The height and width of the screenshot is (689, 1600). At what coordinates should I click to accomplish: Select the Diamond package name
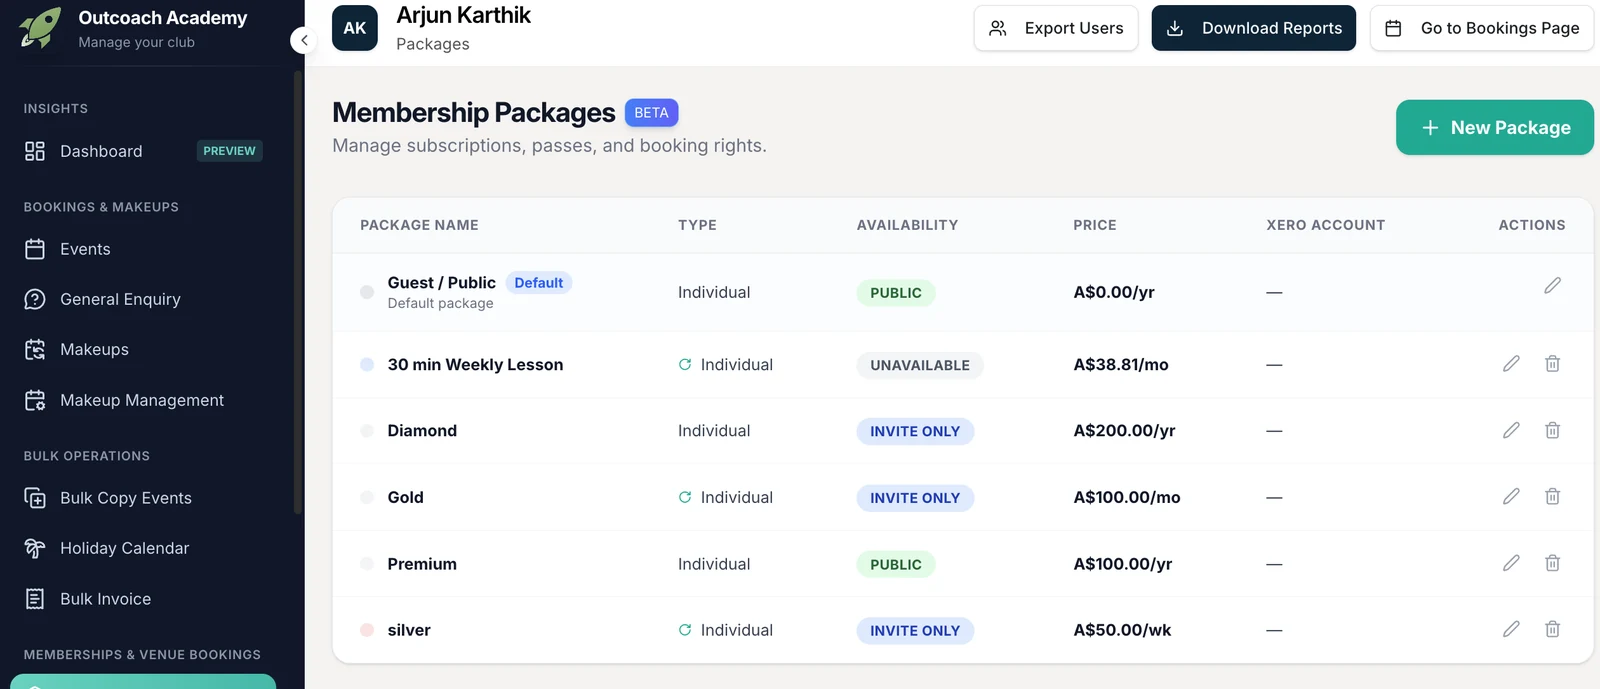tap(422, 430)
